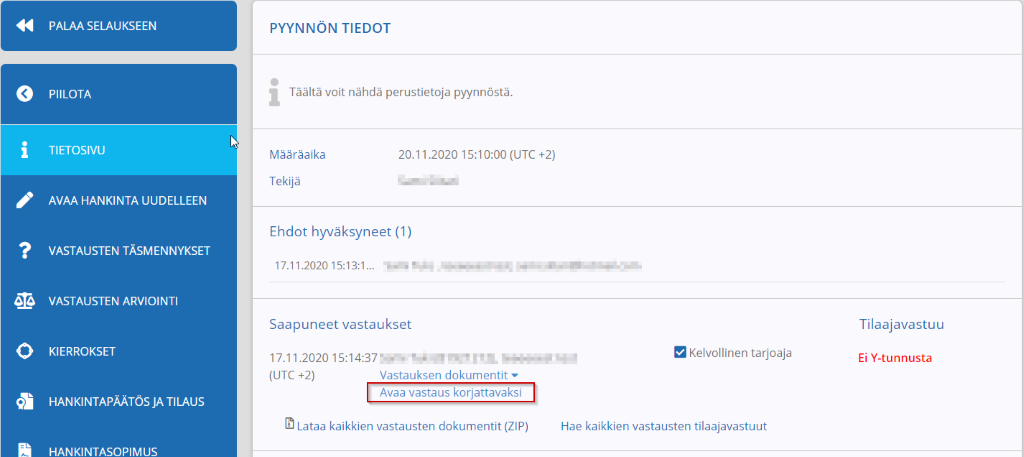Click Avaa vastaus korjattavaksi link
Viewport: 1024px width, 457px height.
pos(451,392)
